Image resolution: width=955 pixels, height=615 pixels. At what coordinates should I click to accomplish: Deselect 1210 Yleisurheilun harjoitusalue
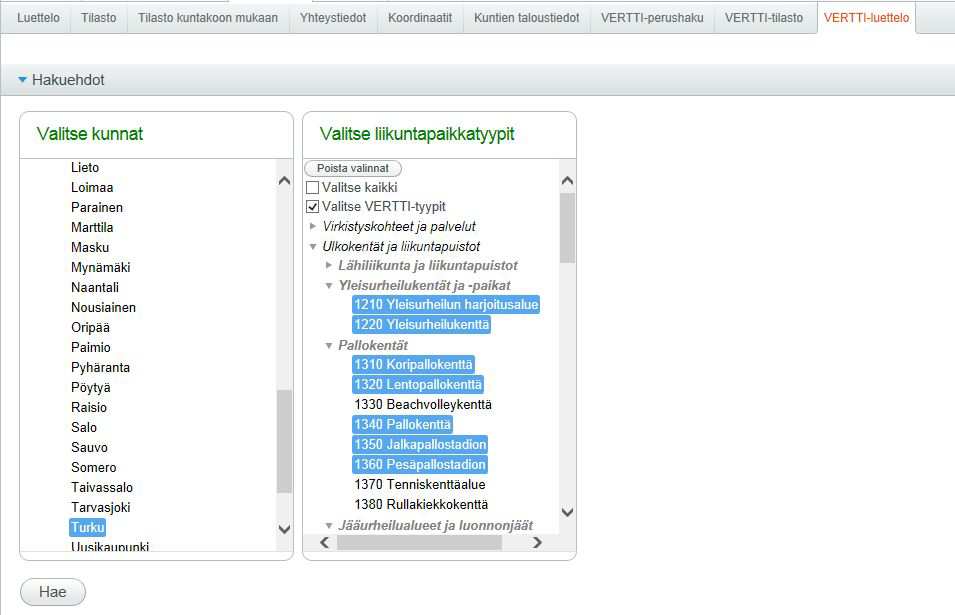(x=446, y=304)
